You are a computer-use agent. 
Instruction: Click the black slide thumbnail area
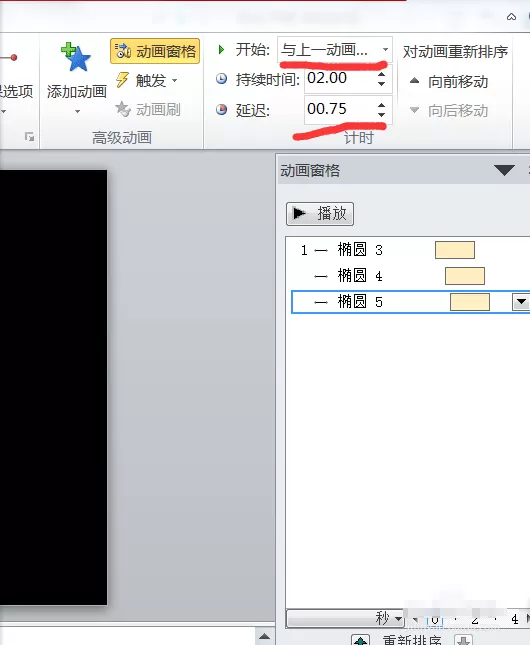(x=53, y=387)
